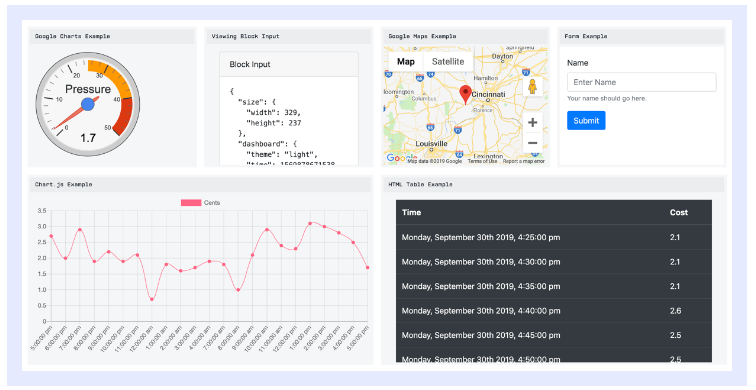The width and height of the screenshot is (756, 390).
Task: Toggle the Cents legend color box
Action: [191, 202]
